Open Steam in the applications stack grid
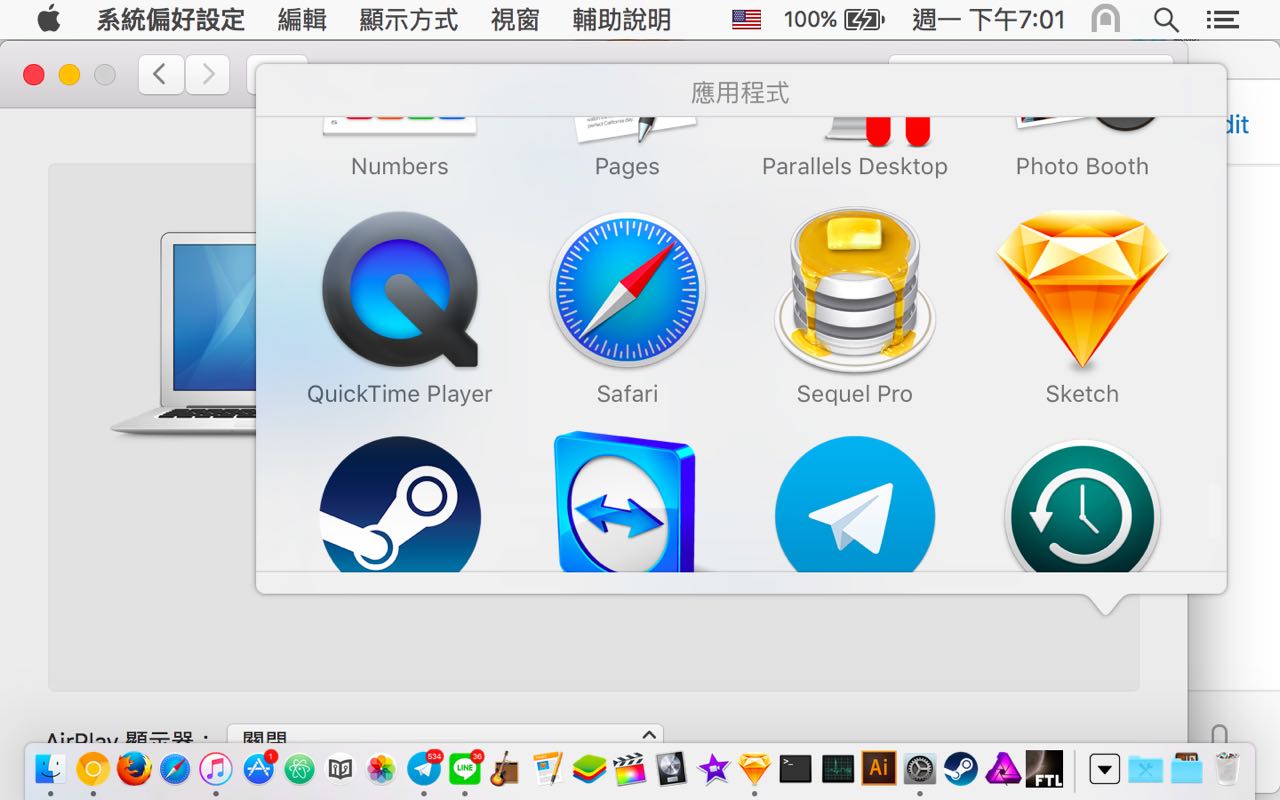This screenshot has height=800, width=1280. (400, 505)
